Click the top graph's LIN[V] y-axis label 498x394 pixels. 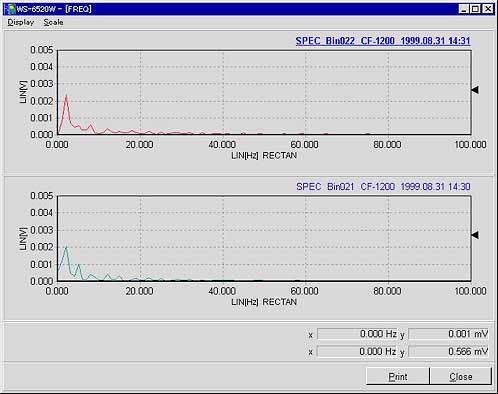pyautogui.click(x=23, y=92)
